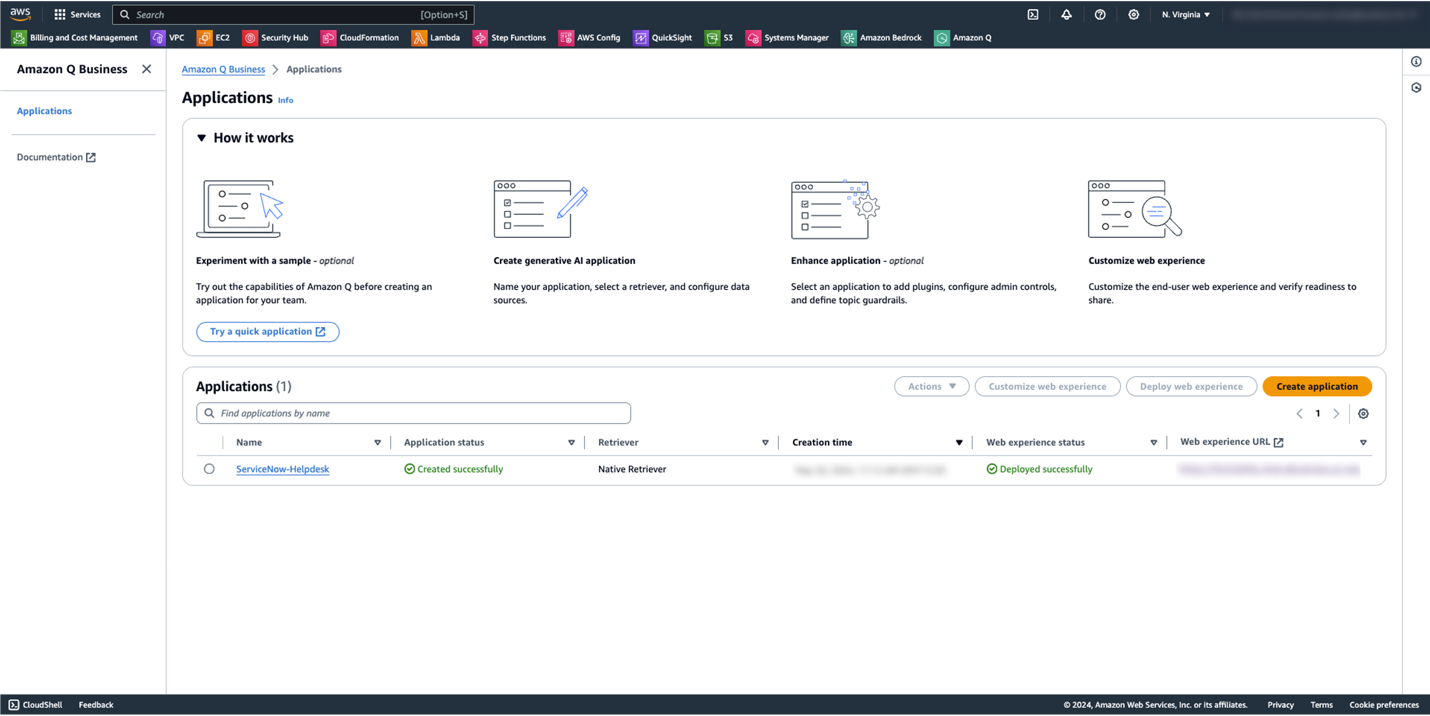Screen dimensions: 1430x716
Task: Open Terms link in footer
Action: [x=1321, y=705]
